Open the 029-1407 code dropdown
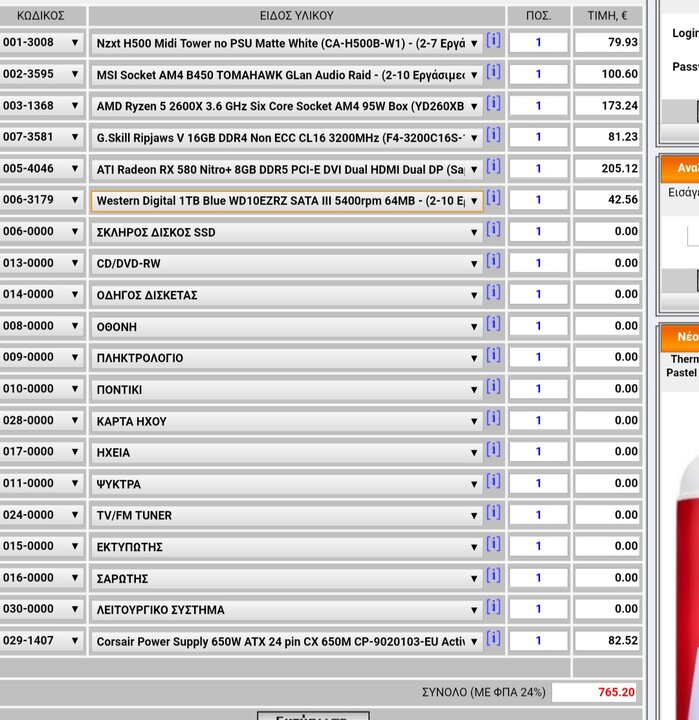The height and width of the screenshot is (720, 699). [41, 640]
